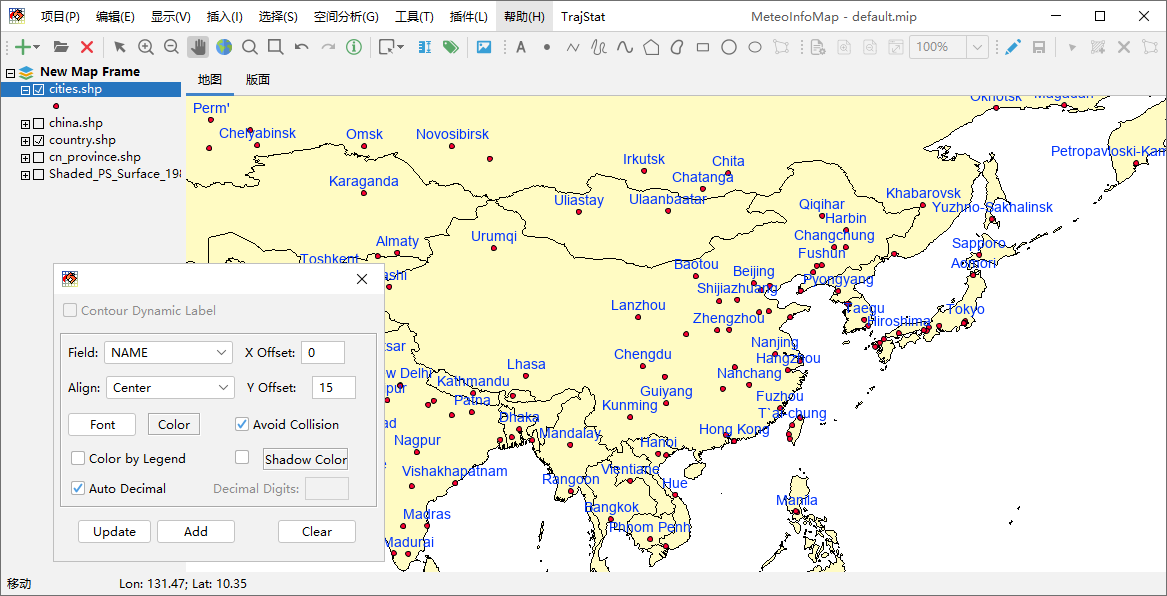1167x596 pixels.
Task: Choose the circle drawing tool
Action: (729, 47)
